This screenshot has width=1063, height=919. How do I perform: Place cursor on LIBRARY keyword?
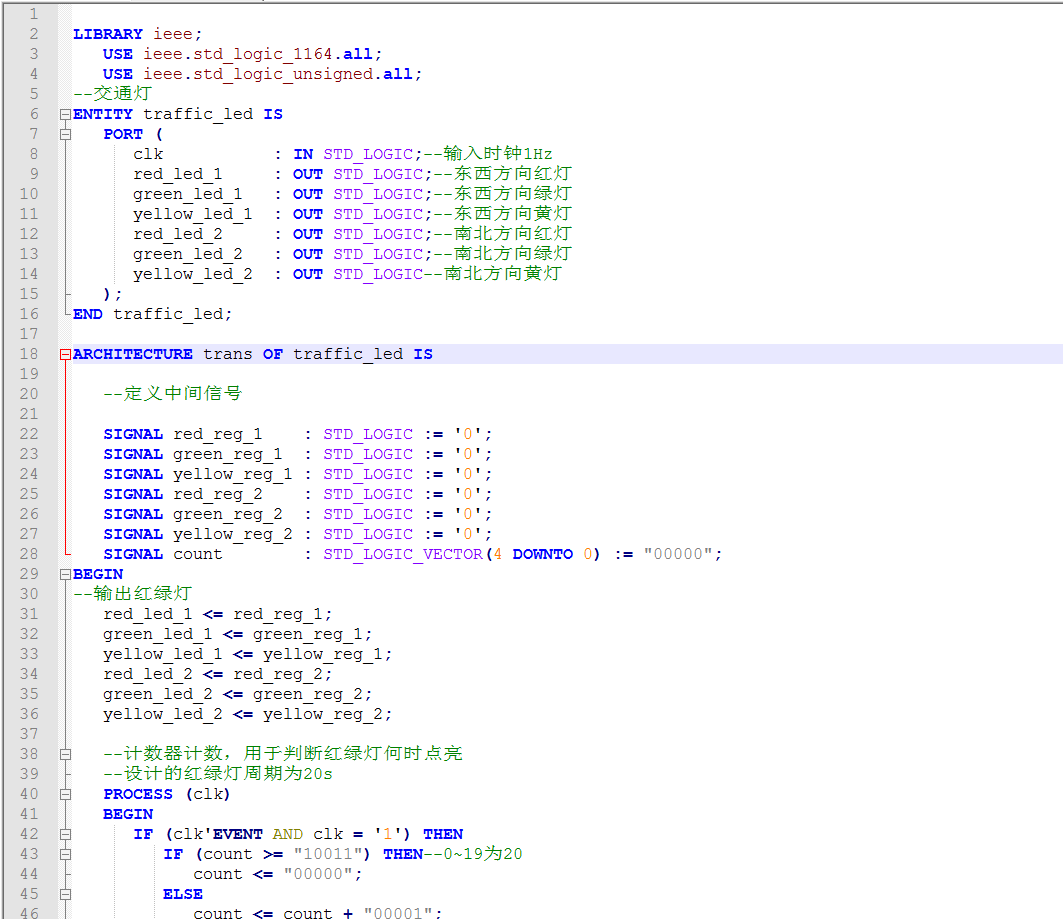coord(107,34)
